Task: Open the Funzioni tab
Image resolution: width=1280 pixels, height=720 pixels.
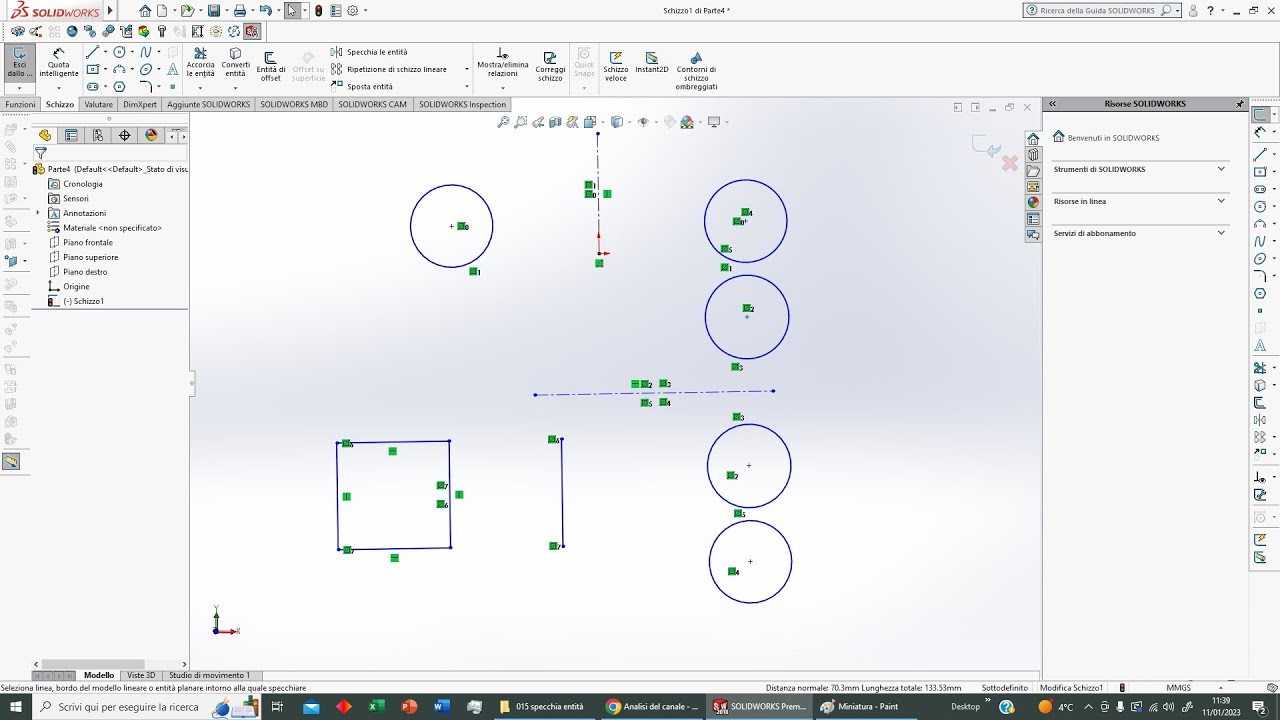Action: (20, 104)
